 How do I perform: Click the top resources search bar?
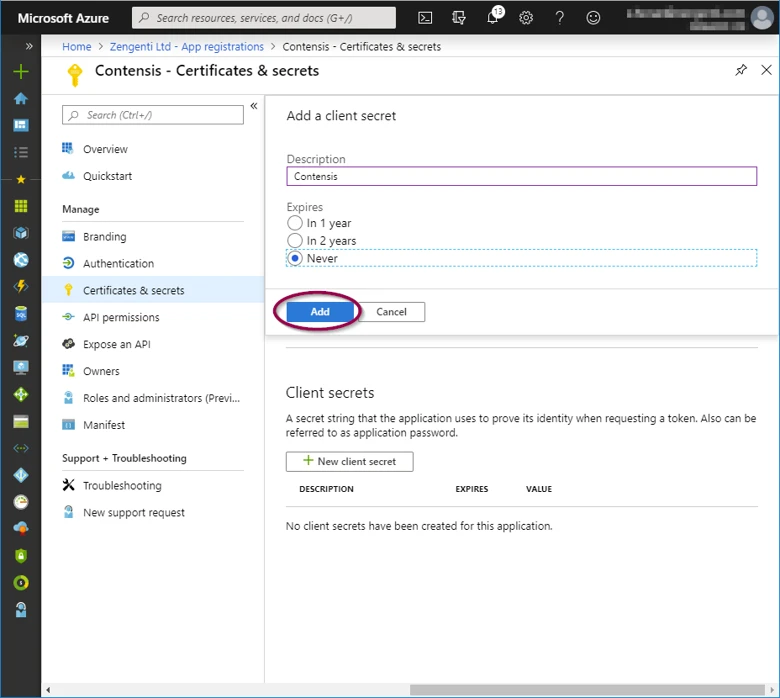click(264, 18)
